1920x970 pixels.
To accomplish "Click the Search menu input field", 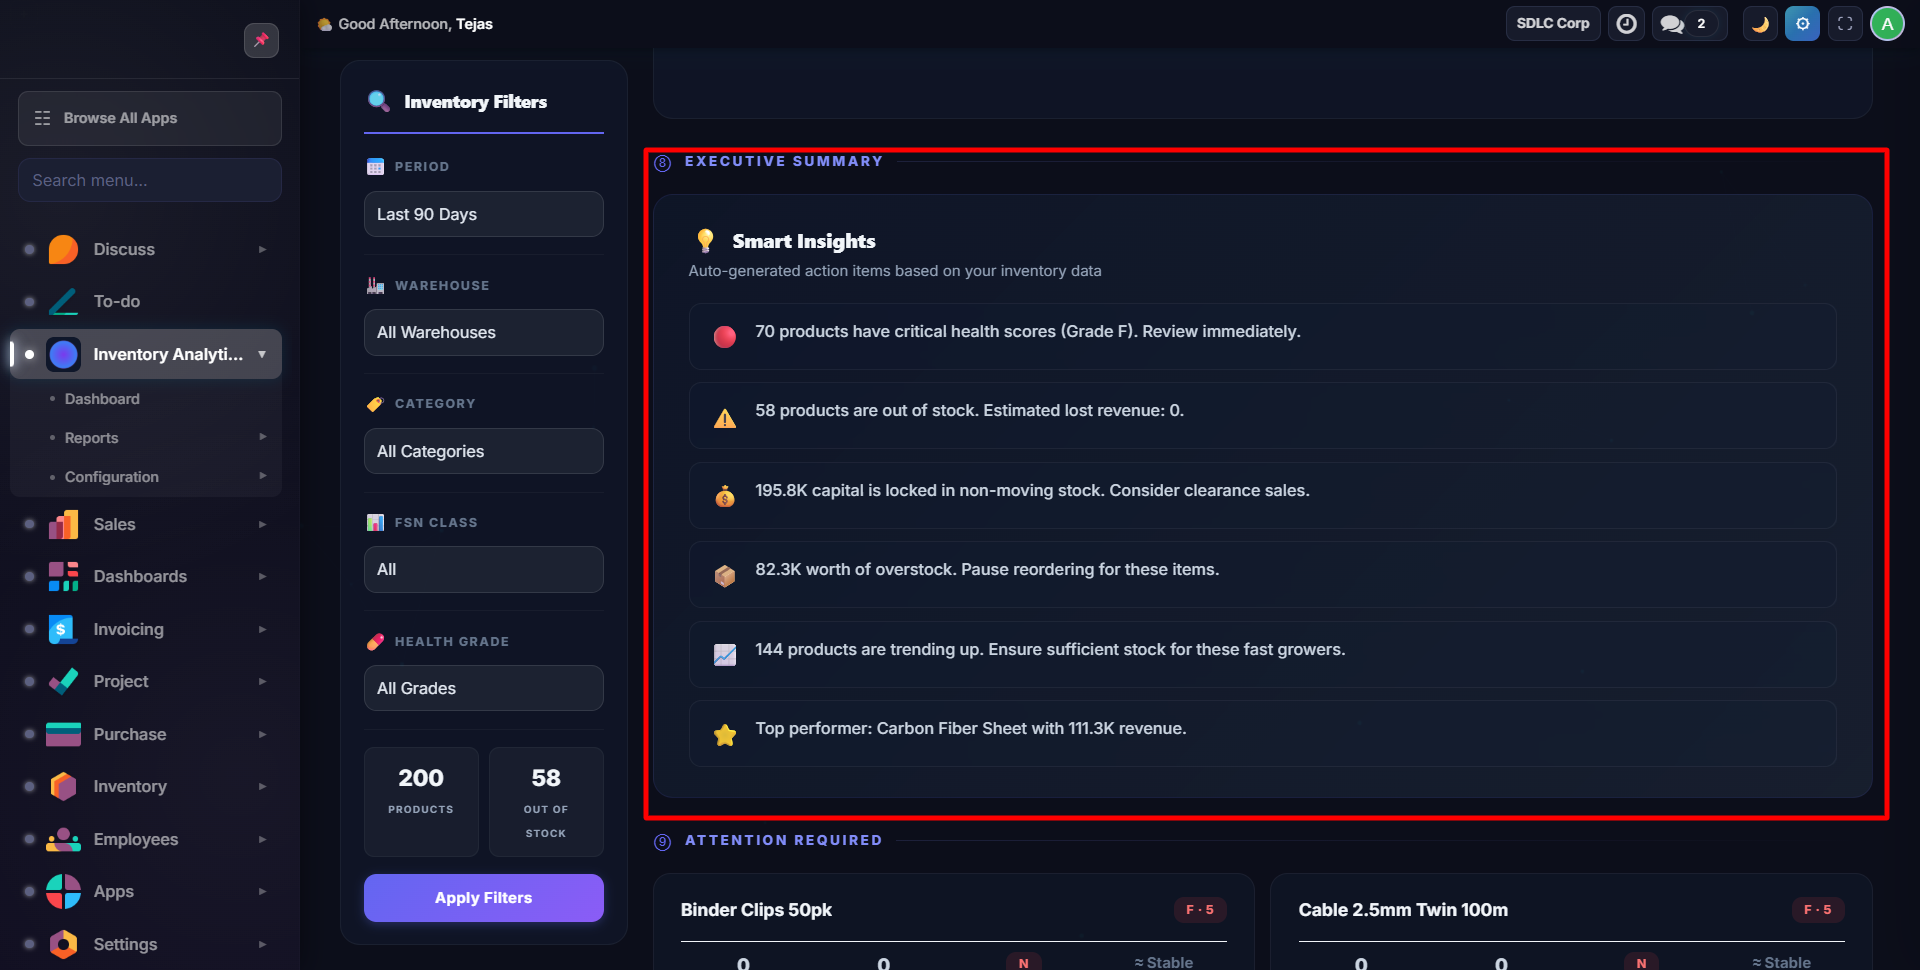I will [x=150, y=180].
